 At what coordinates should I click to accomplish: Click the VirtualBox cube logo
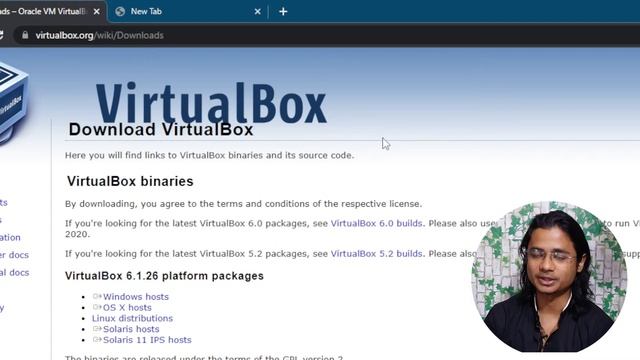tap(14, 102)
